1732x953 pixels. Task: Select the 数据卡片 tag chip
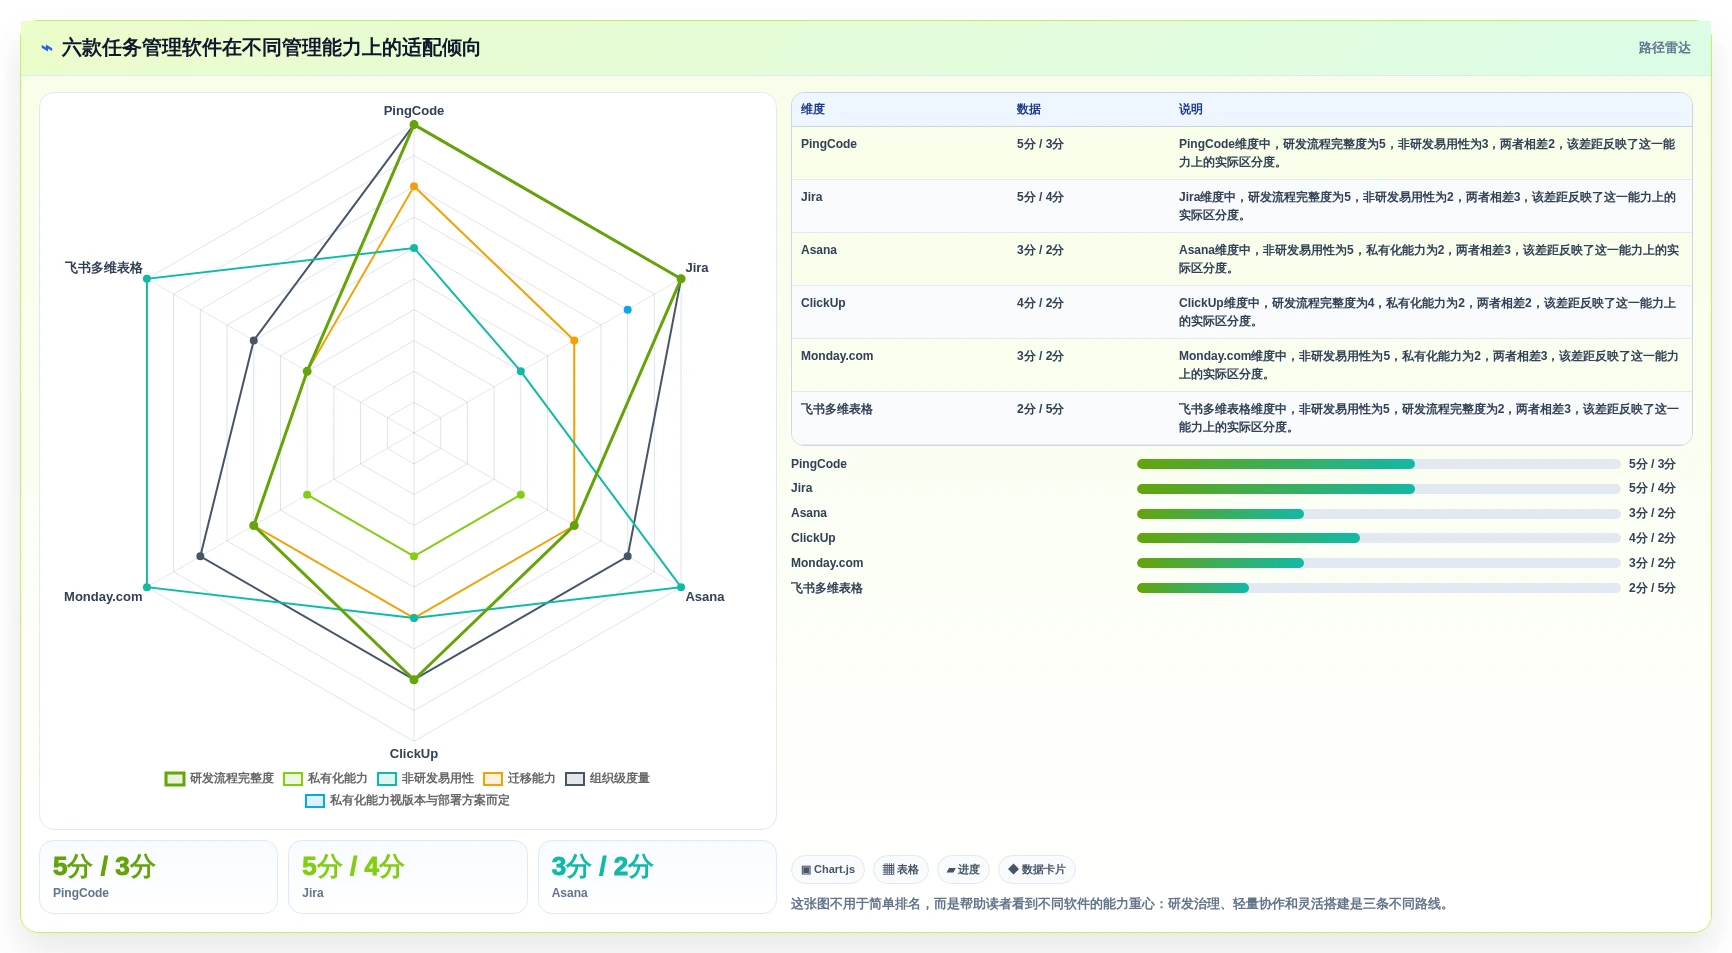[x=1037, y=870]
